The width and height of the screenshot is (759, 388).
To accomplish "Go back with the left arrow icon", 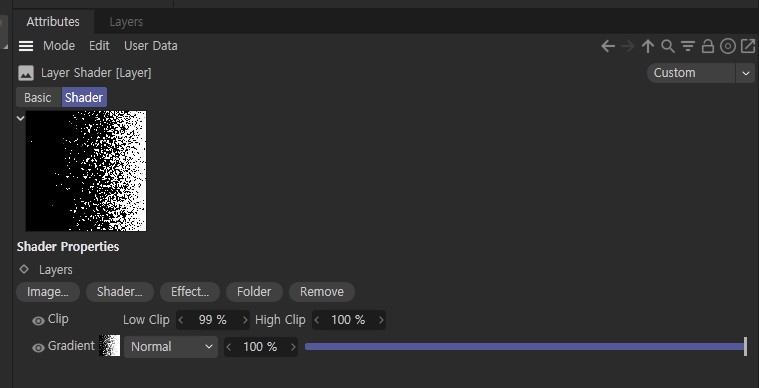I will point(608,46).
